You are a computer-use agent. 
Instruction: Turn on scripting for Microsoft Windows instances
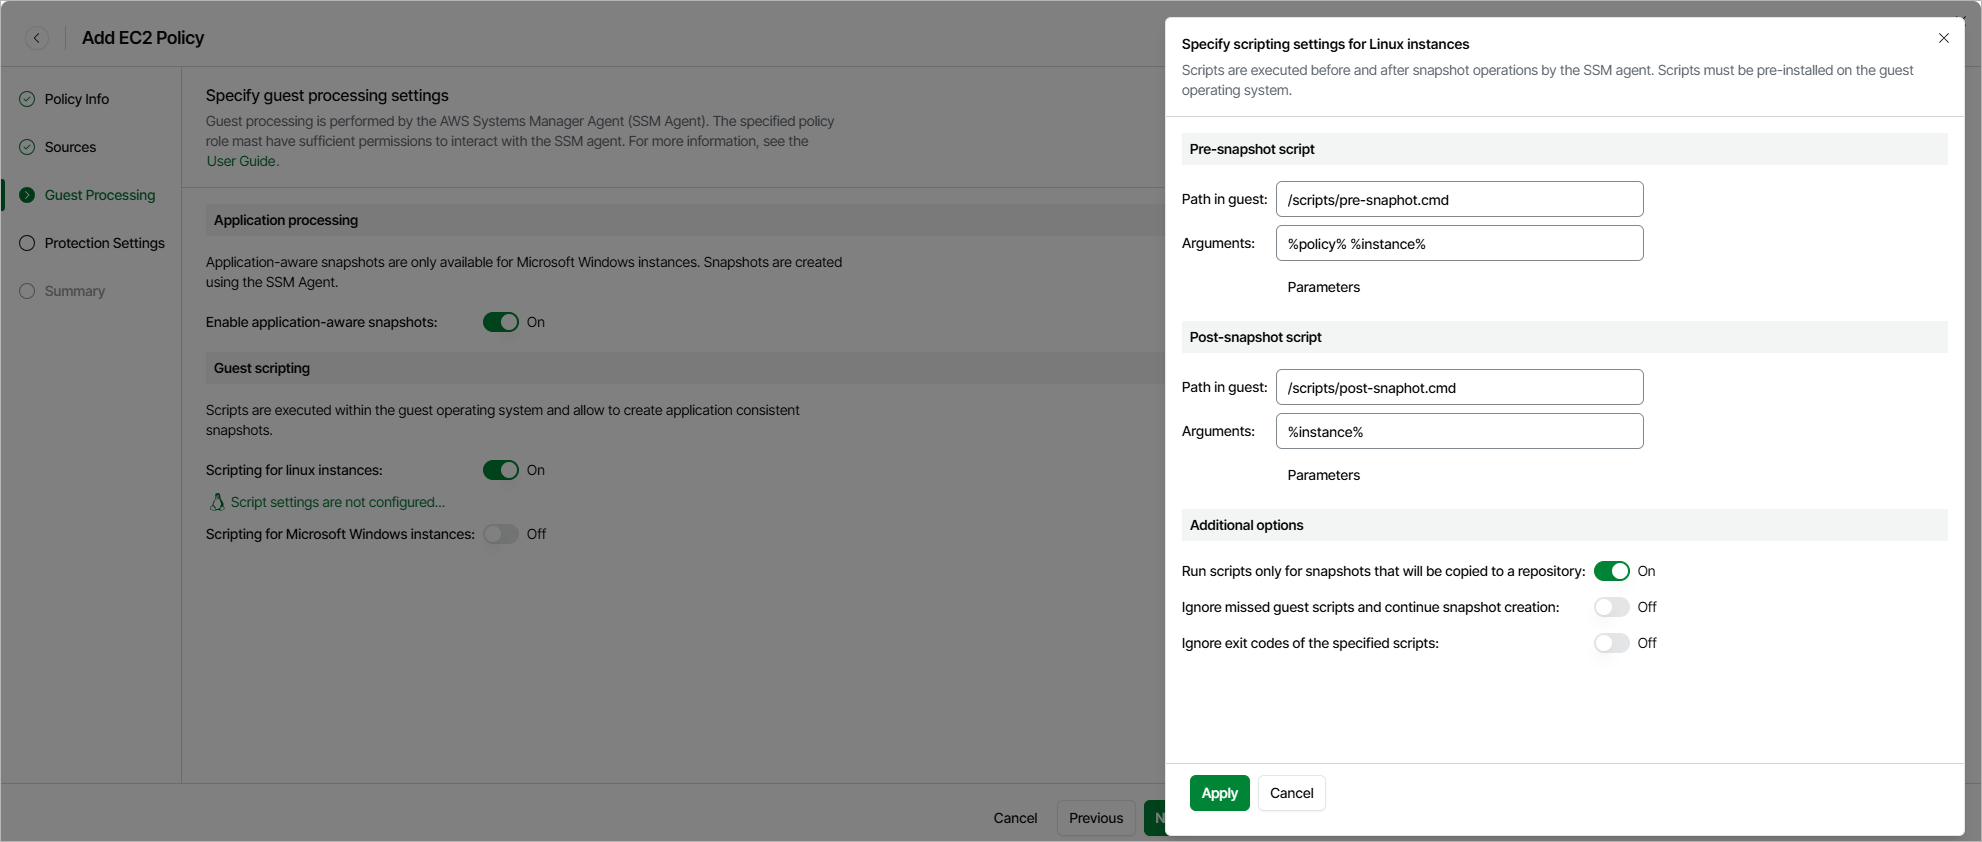pyautogui.click(x=500, y=534)
